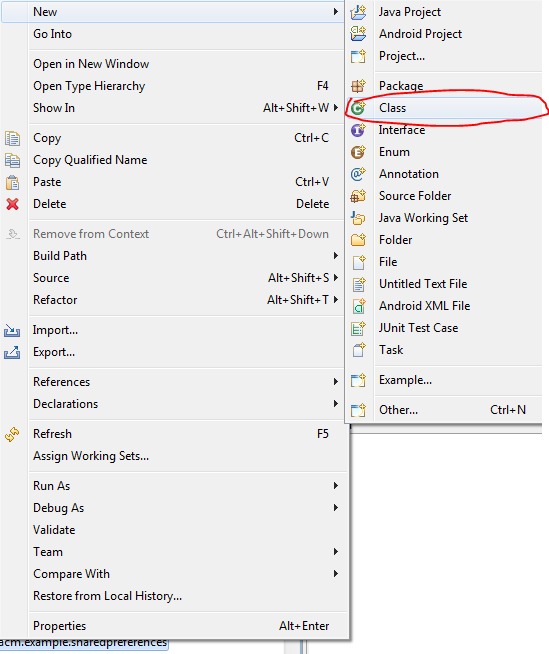Screen dimensions: 549x654
Task: Expand the Debug As submenu arrow
Action: pyautogui.click(x=335, y=508)
